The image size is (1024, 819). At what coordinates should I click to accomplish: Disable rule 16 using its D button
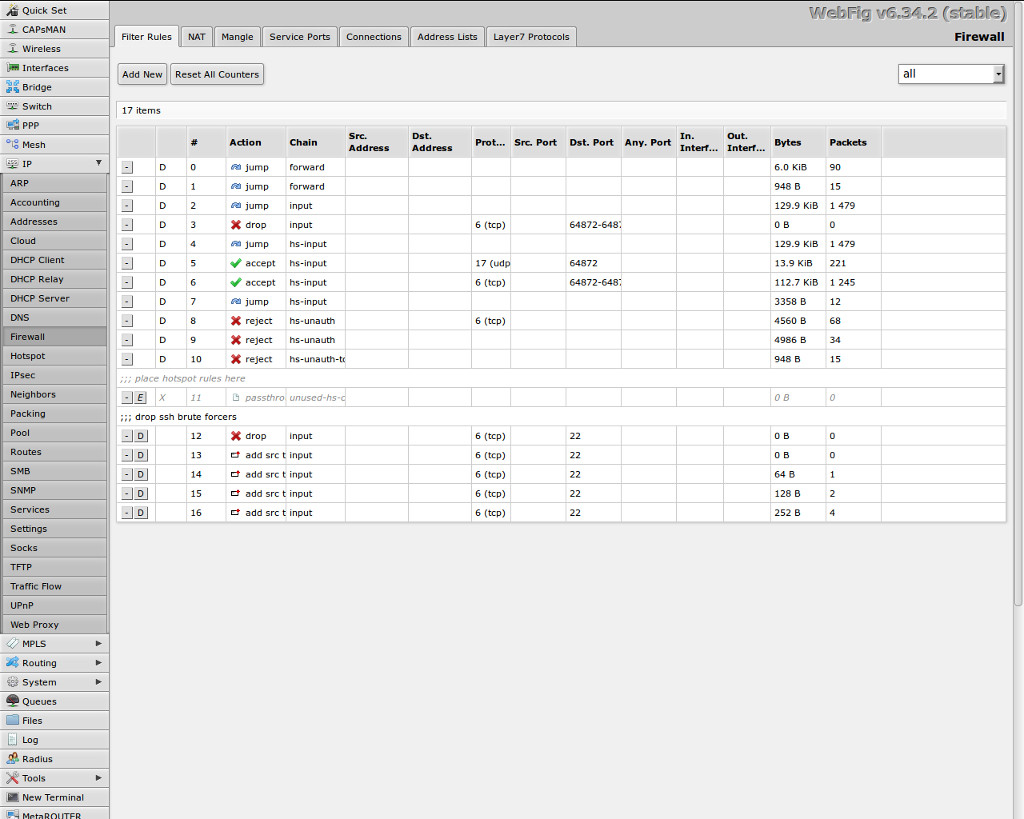[x=141, y=513]
